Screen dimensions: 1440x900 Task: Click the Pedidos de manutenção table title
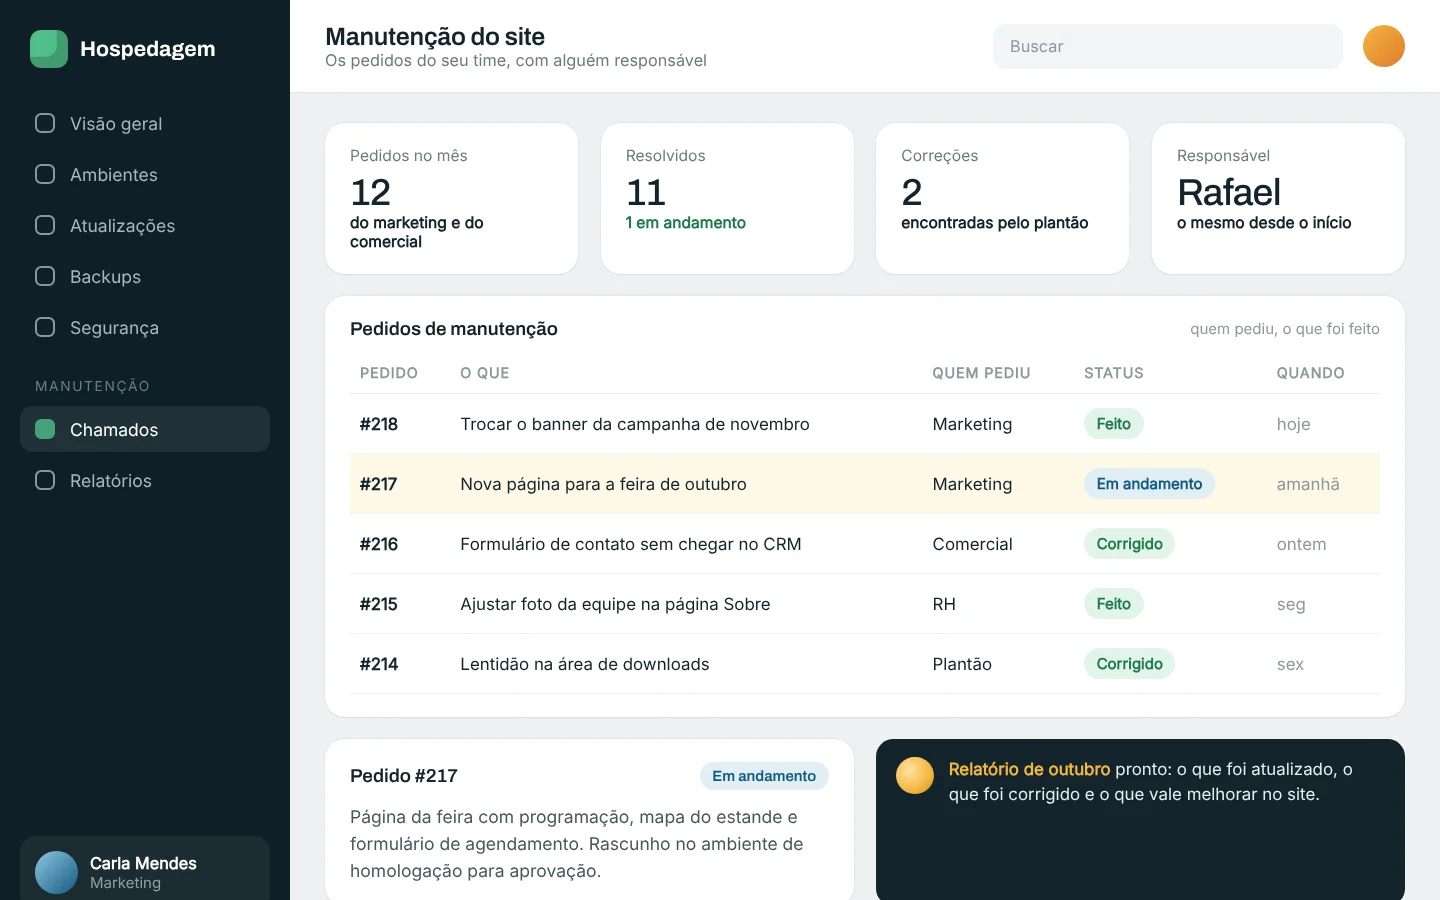[454, 329]
